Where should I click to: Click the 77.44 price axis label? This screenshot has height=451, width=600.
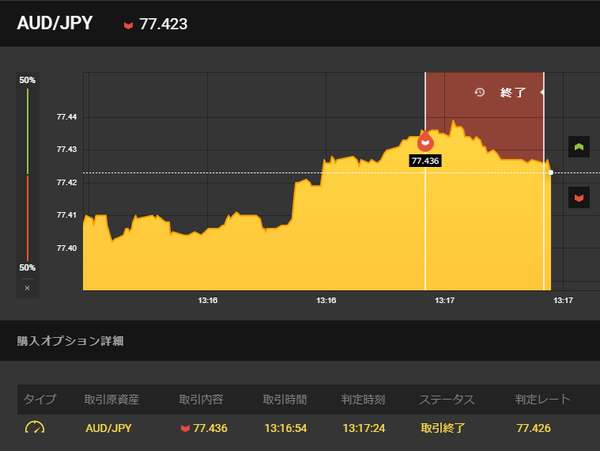pos(67,117)
